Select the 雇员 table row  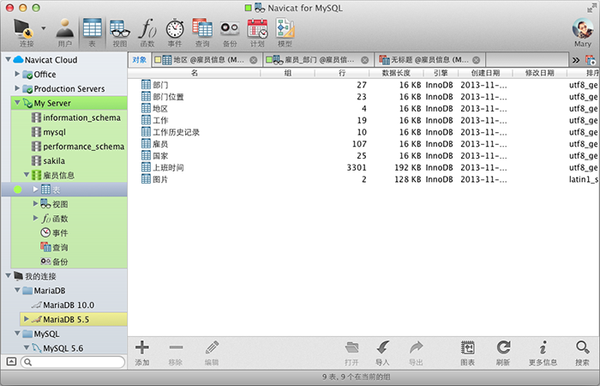[364, 144]
